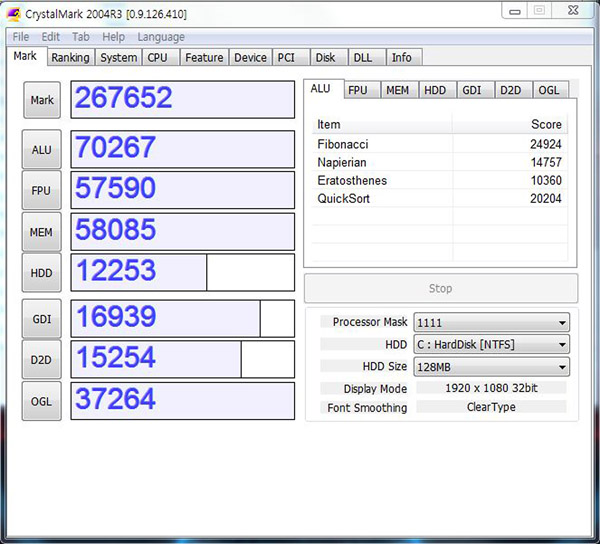This screenshot has width=600, height=544.
Task: Show the D2D results tab
Action: click(x=513, y=90)
